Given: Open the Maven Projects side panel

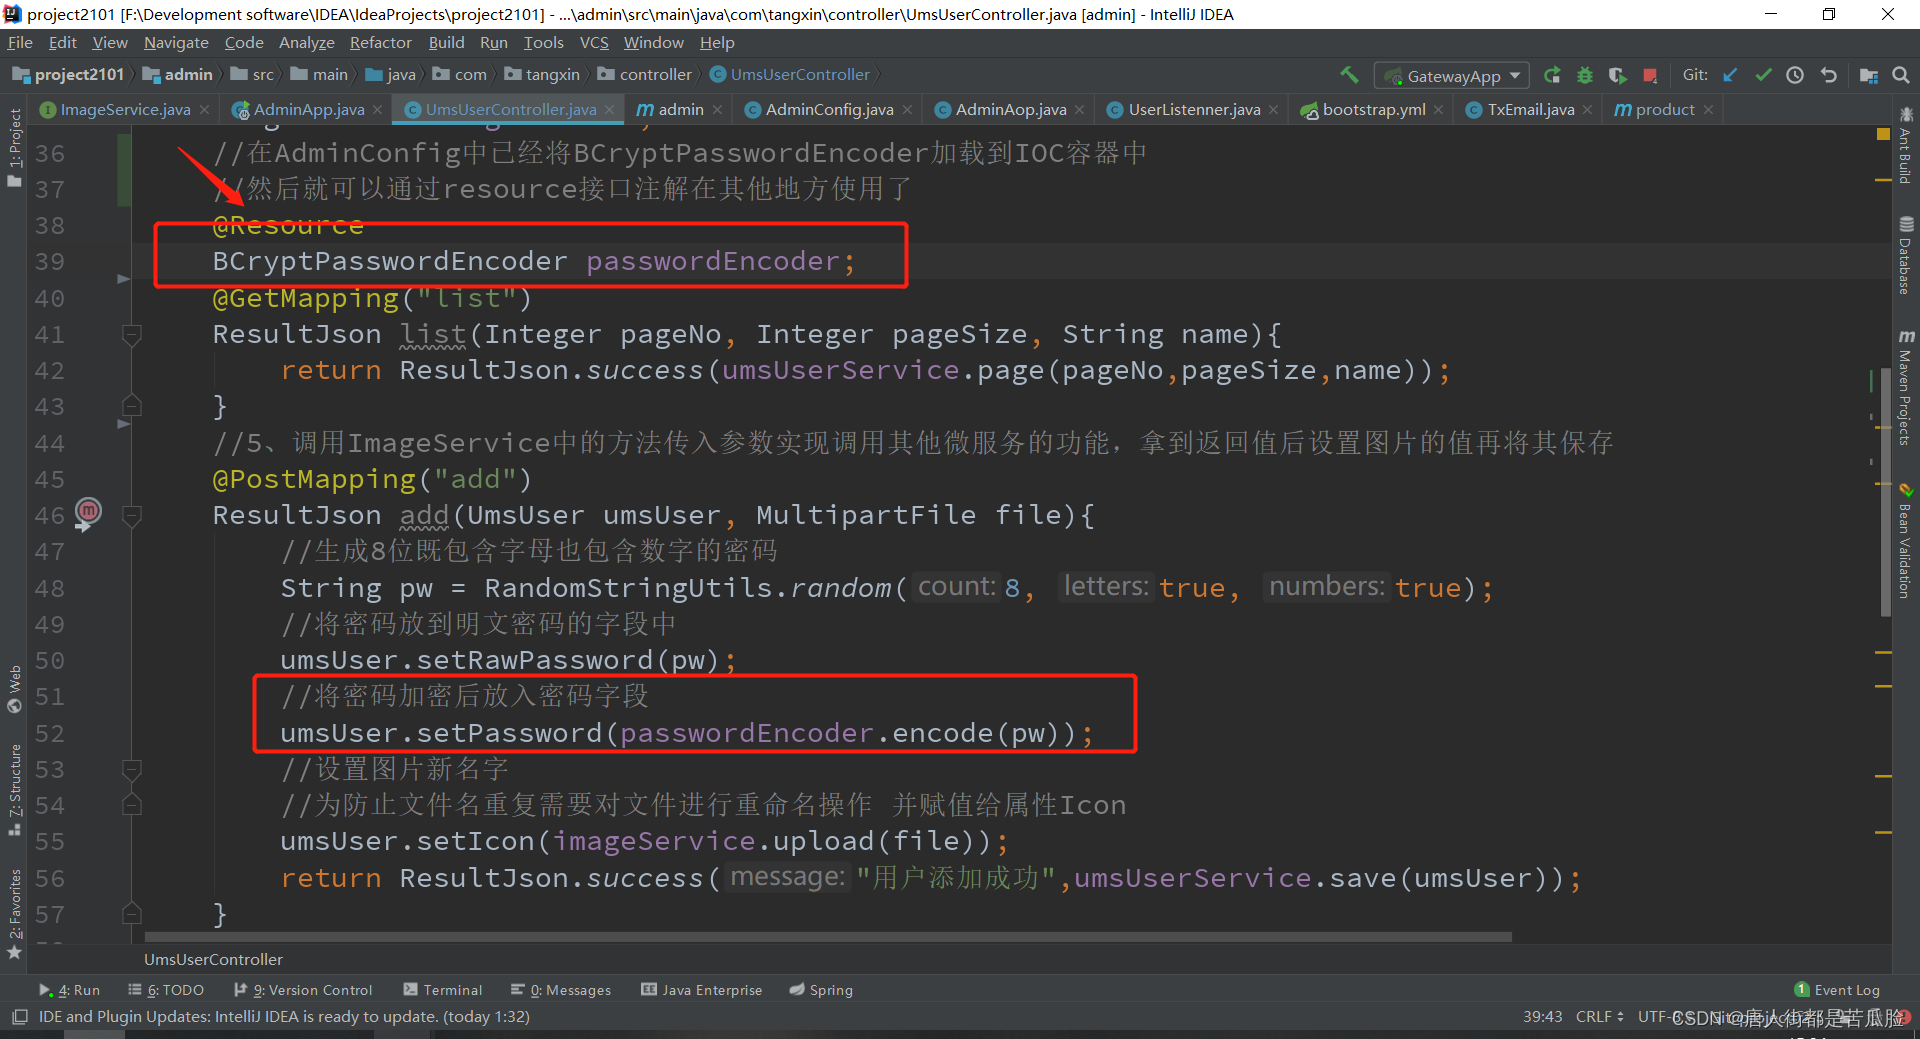Looking at the screenshot, I should [1905, 387].
